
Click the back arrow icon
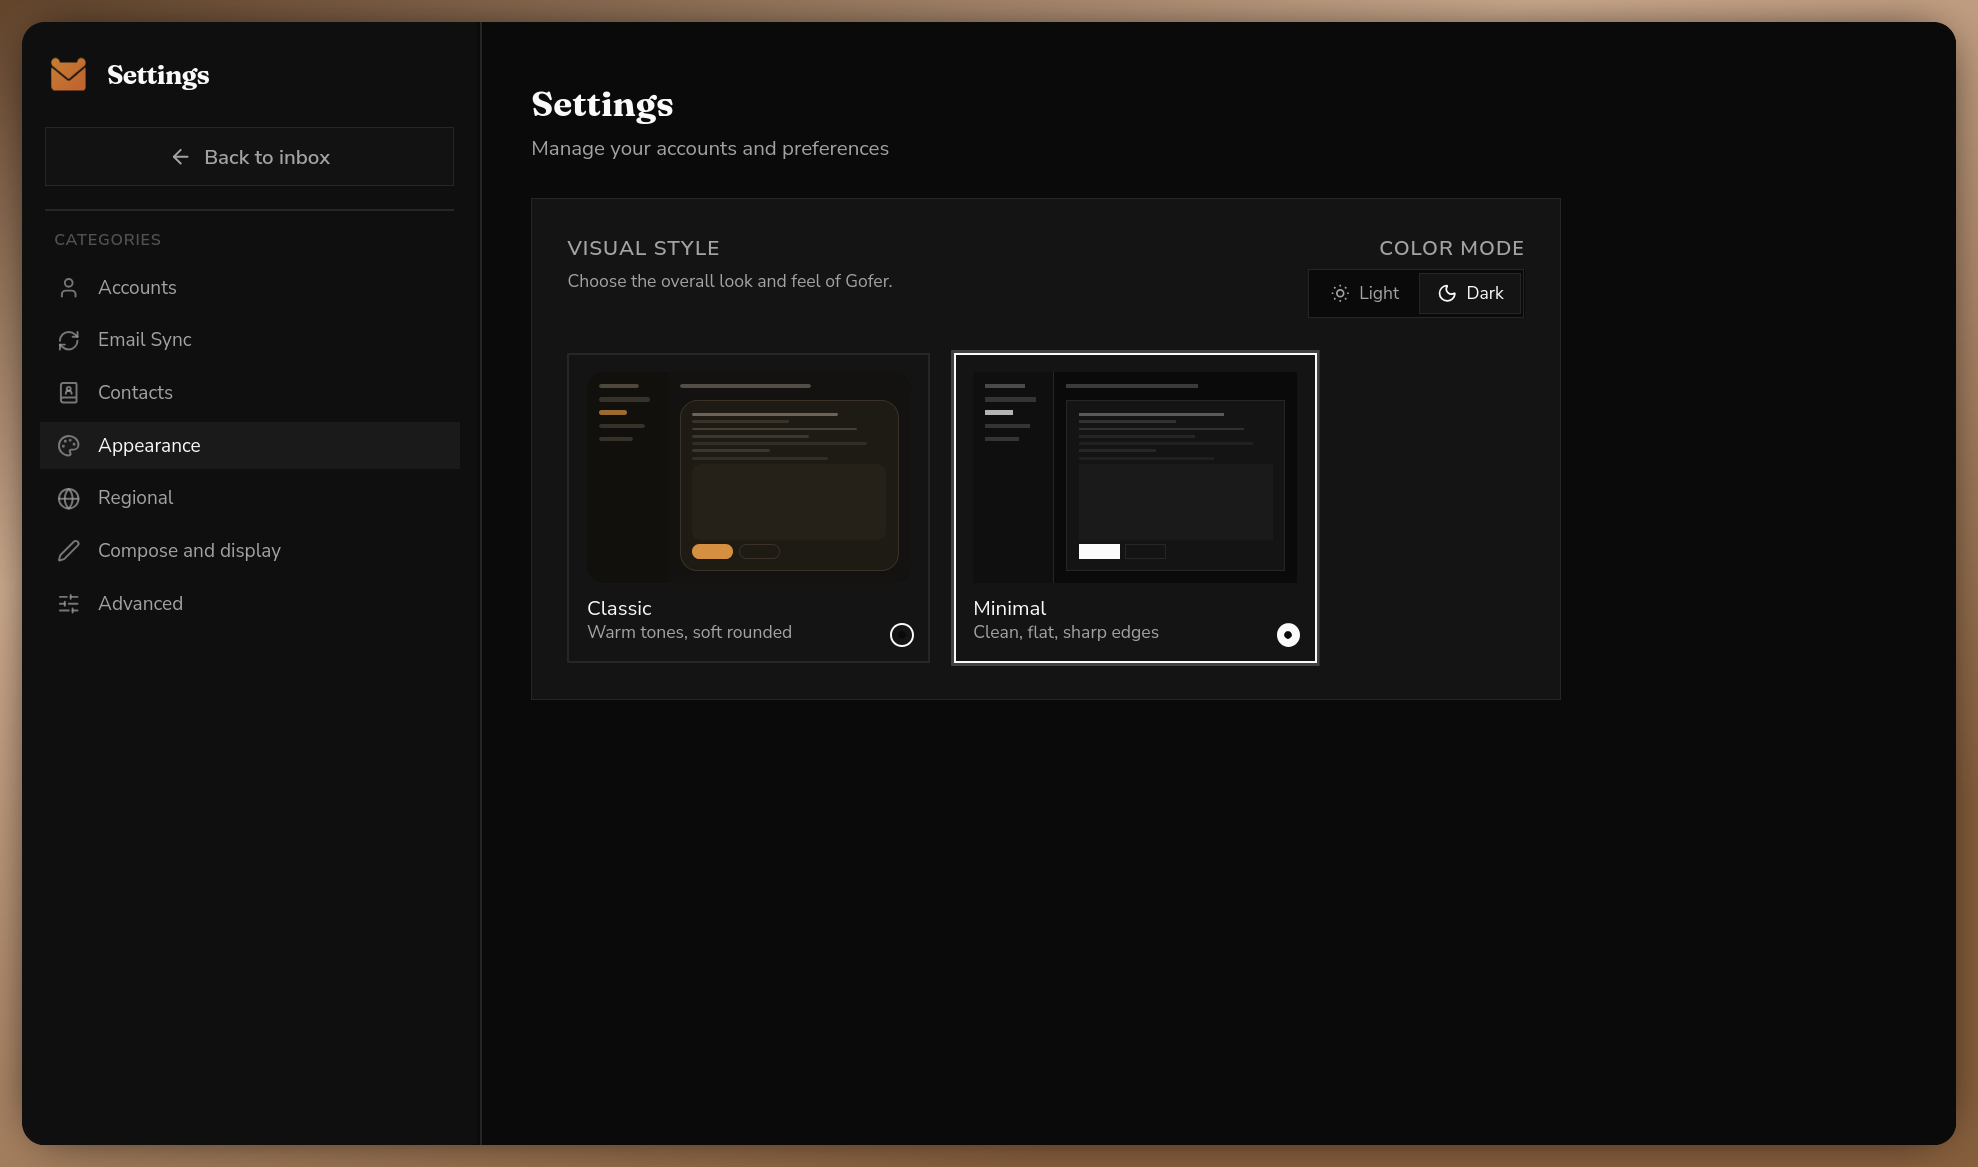coord(180,157)
